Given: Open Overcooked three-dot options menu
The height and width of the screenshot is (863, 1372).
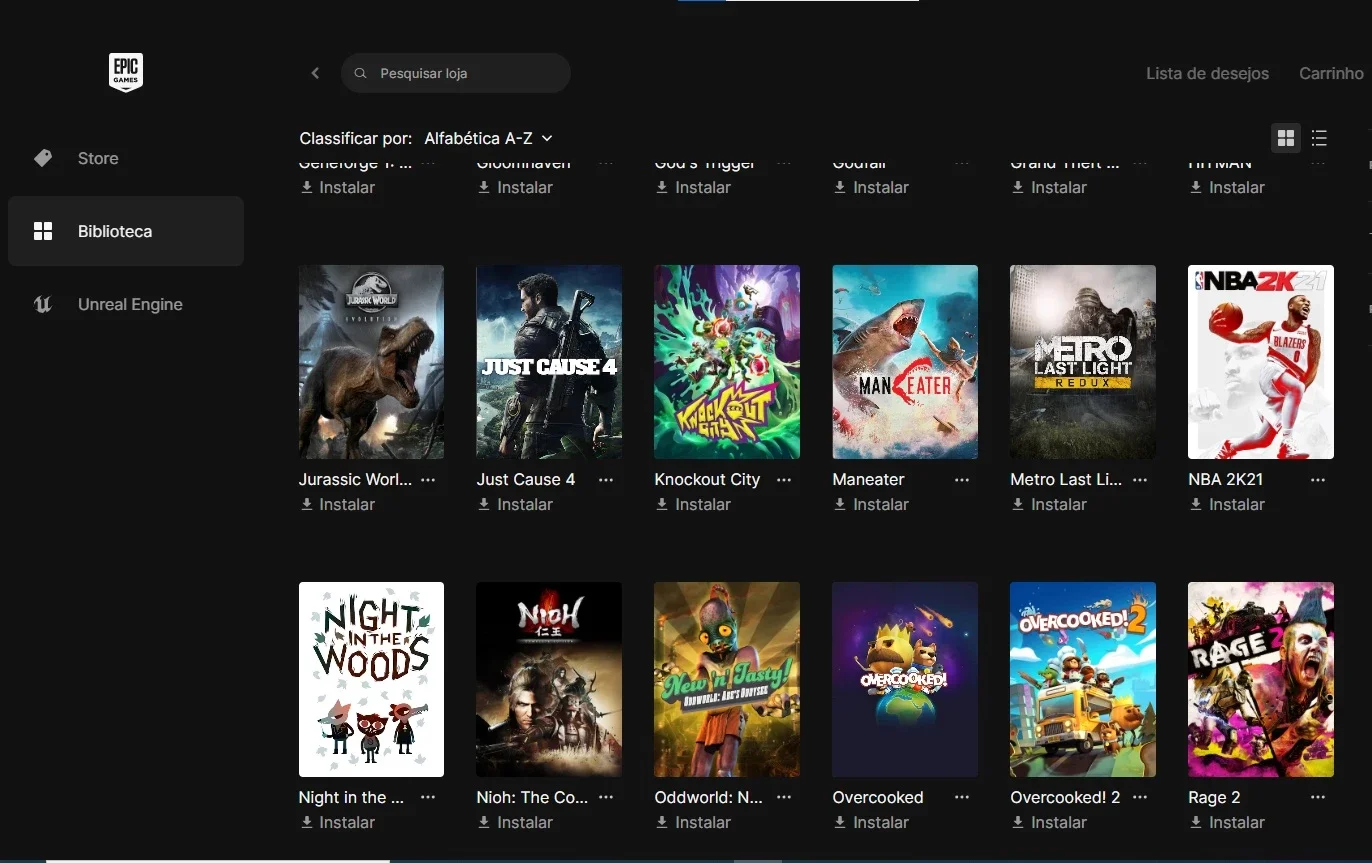Looking at the screenshot, I should point(962,798).
